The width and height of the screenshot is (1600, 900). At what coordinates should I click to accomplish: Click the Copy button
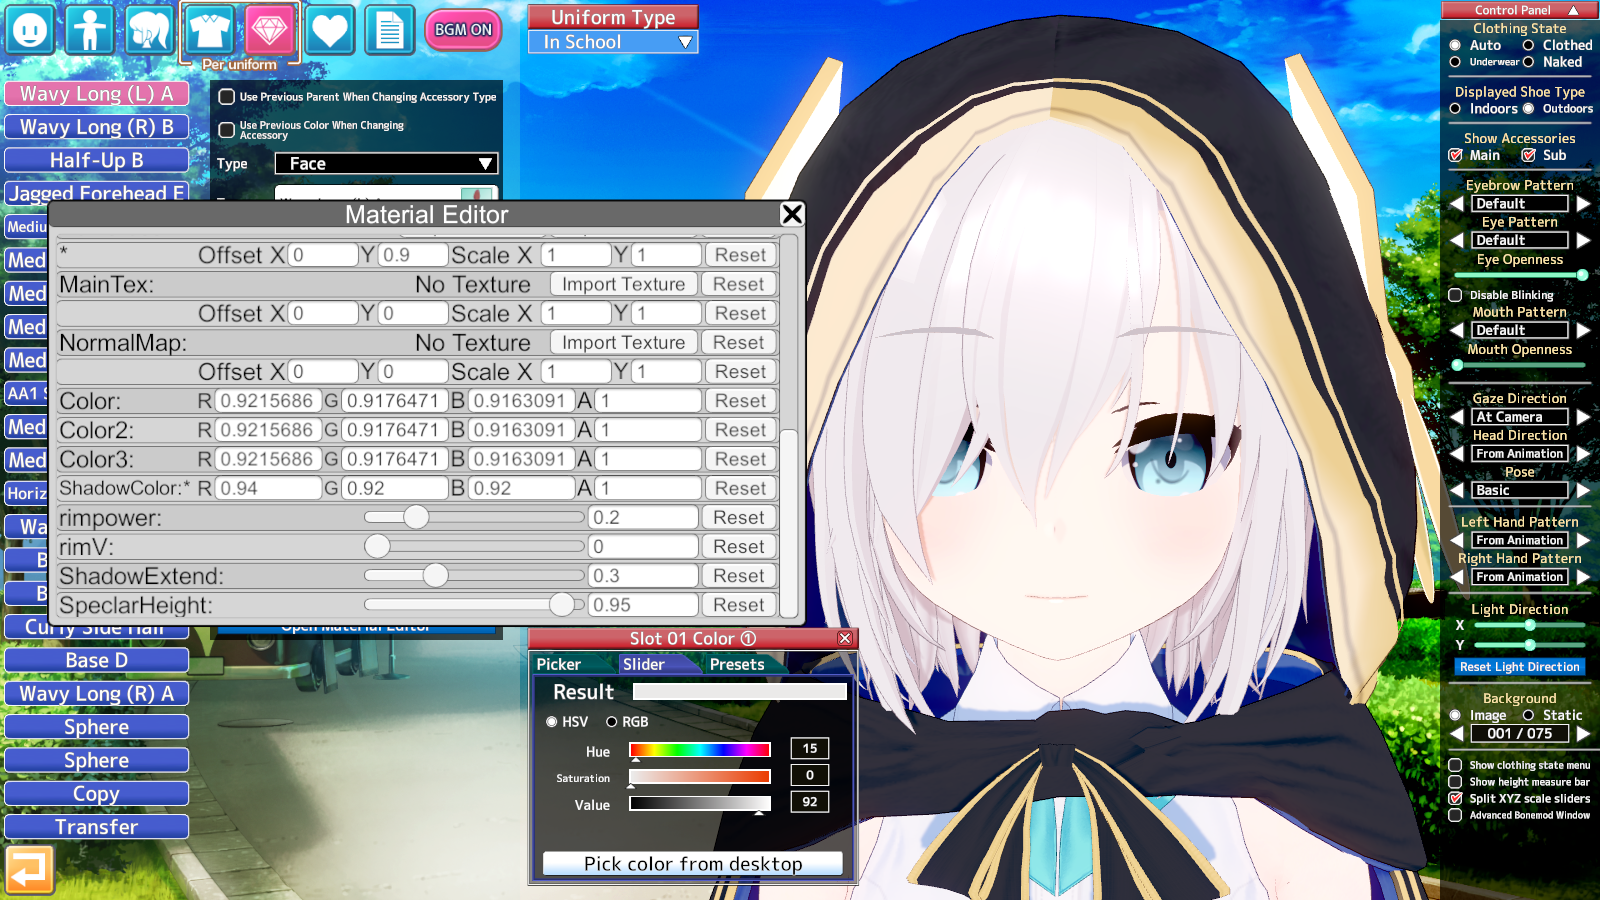[96, 794]
